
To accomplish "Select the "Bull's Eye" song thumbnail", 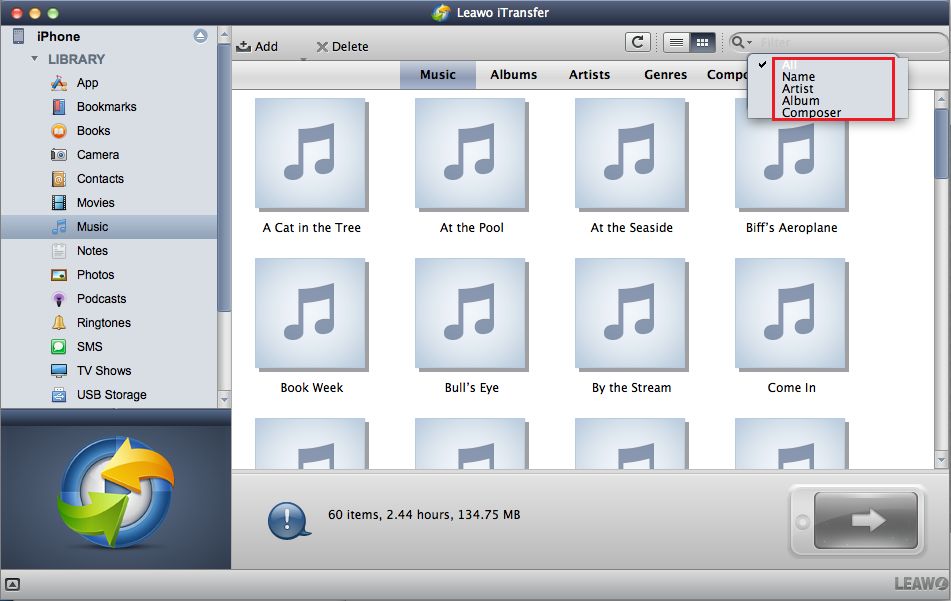I will tap(471, 313).
